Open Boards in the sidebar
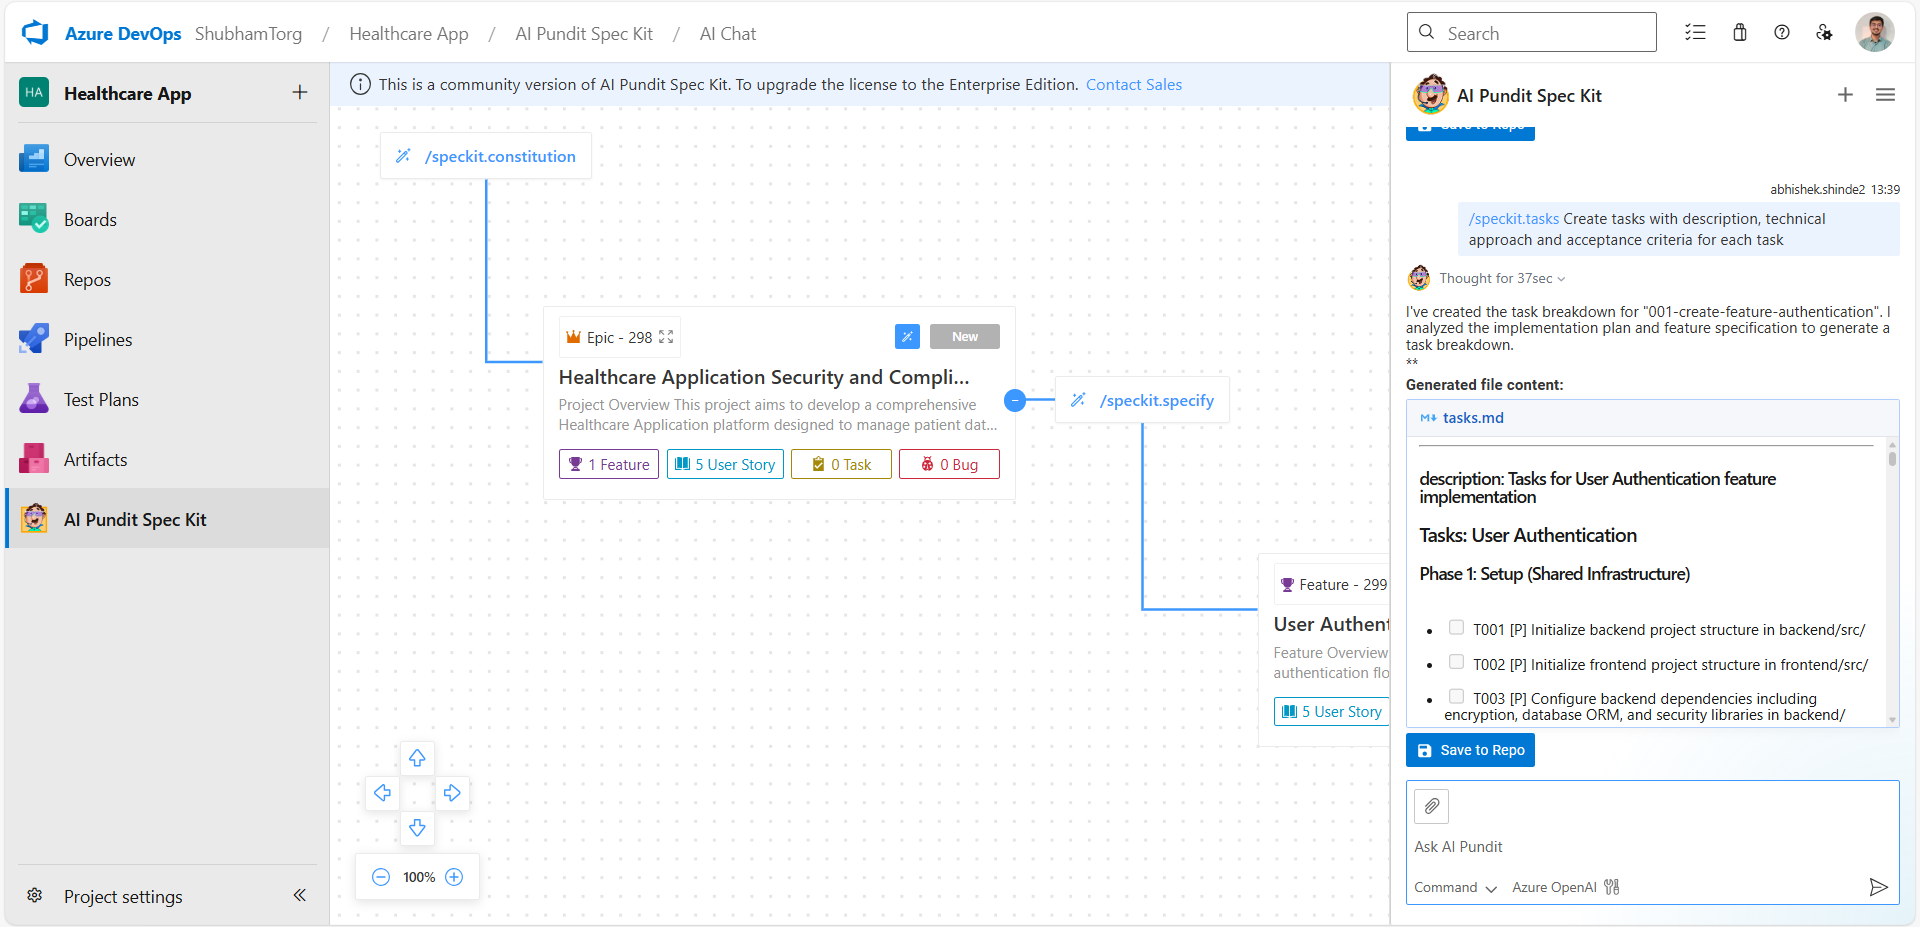The height and width of the screenshot is (927, 1920). coord(90,220)
